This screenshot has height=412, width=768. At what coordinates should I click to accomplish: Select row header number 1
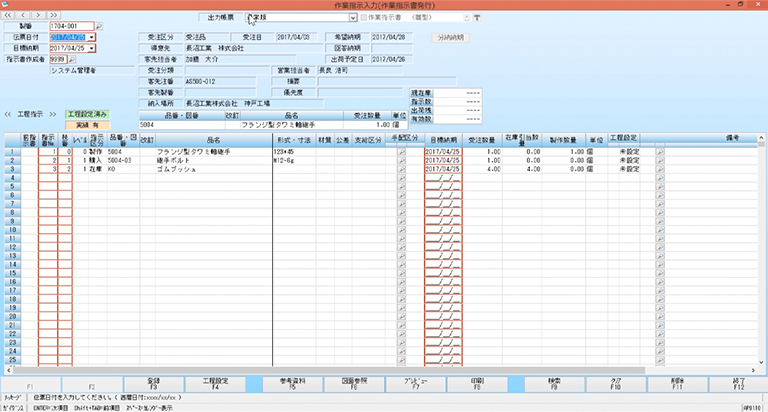[x=12, y=152]
